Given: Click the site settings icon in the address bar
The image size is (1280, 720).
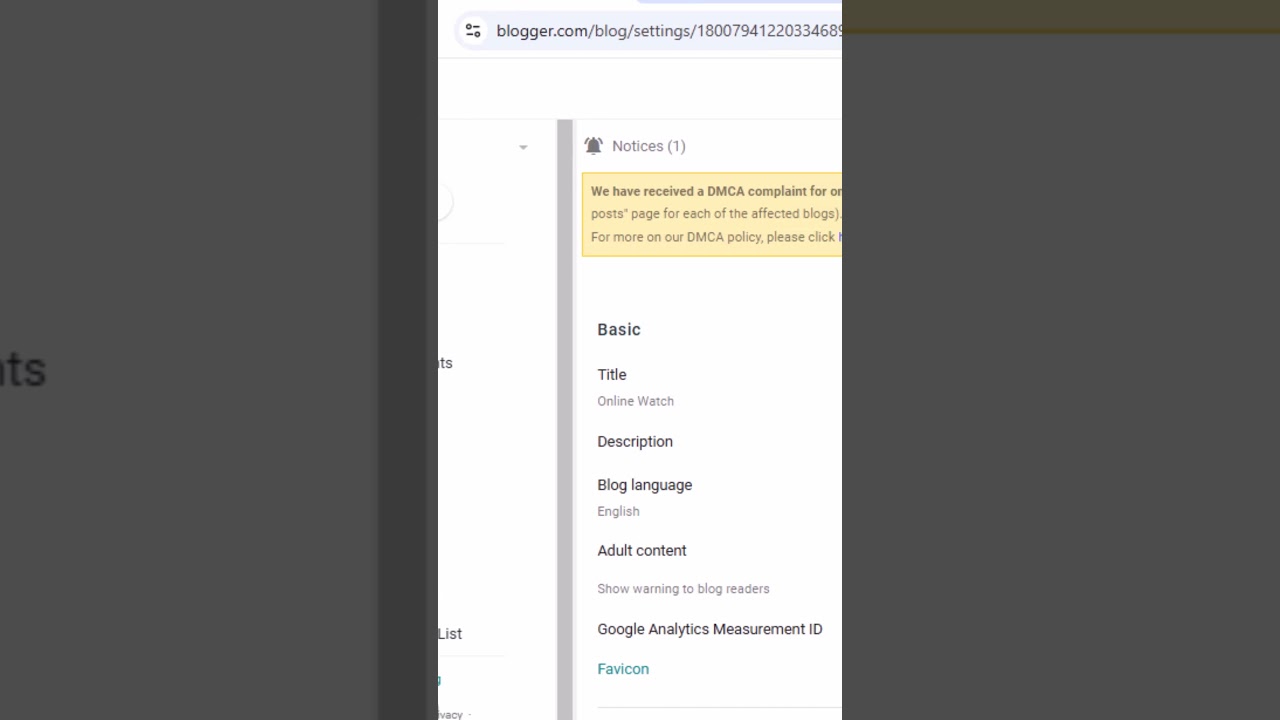Looking at the screenshot, I should tap(472, 30).
